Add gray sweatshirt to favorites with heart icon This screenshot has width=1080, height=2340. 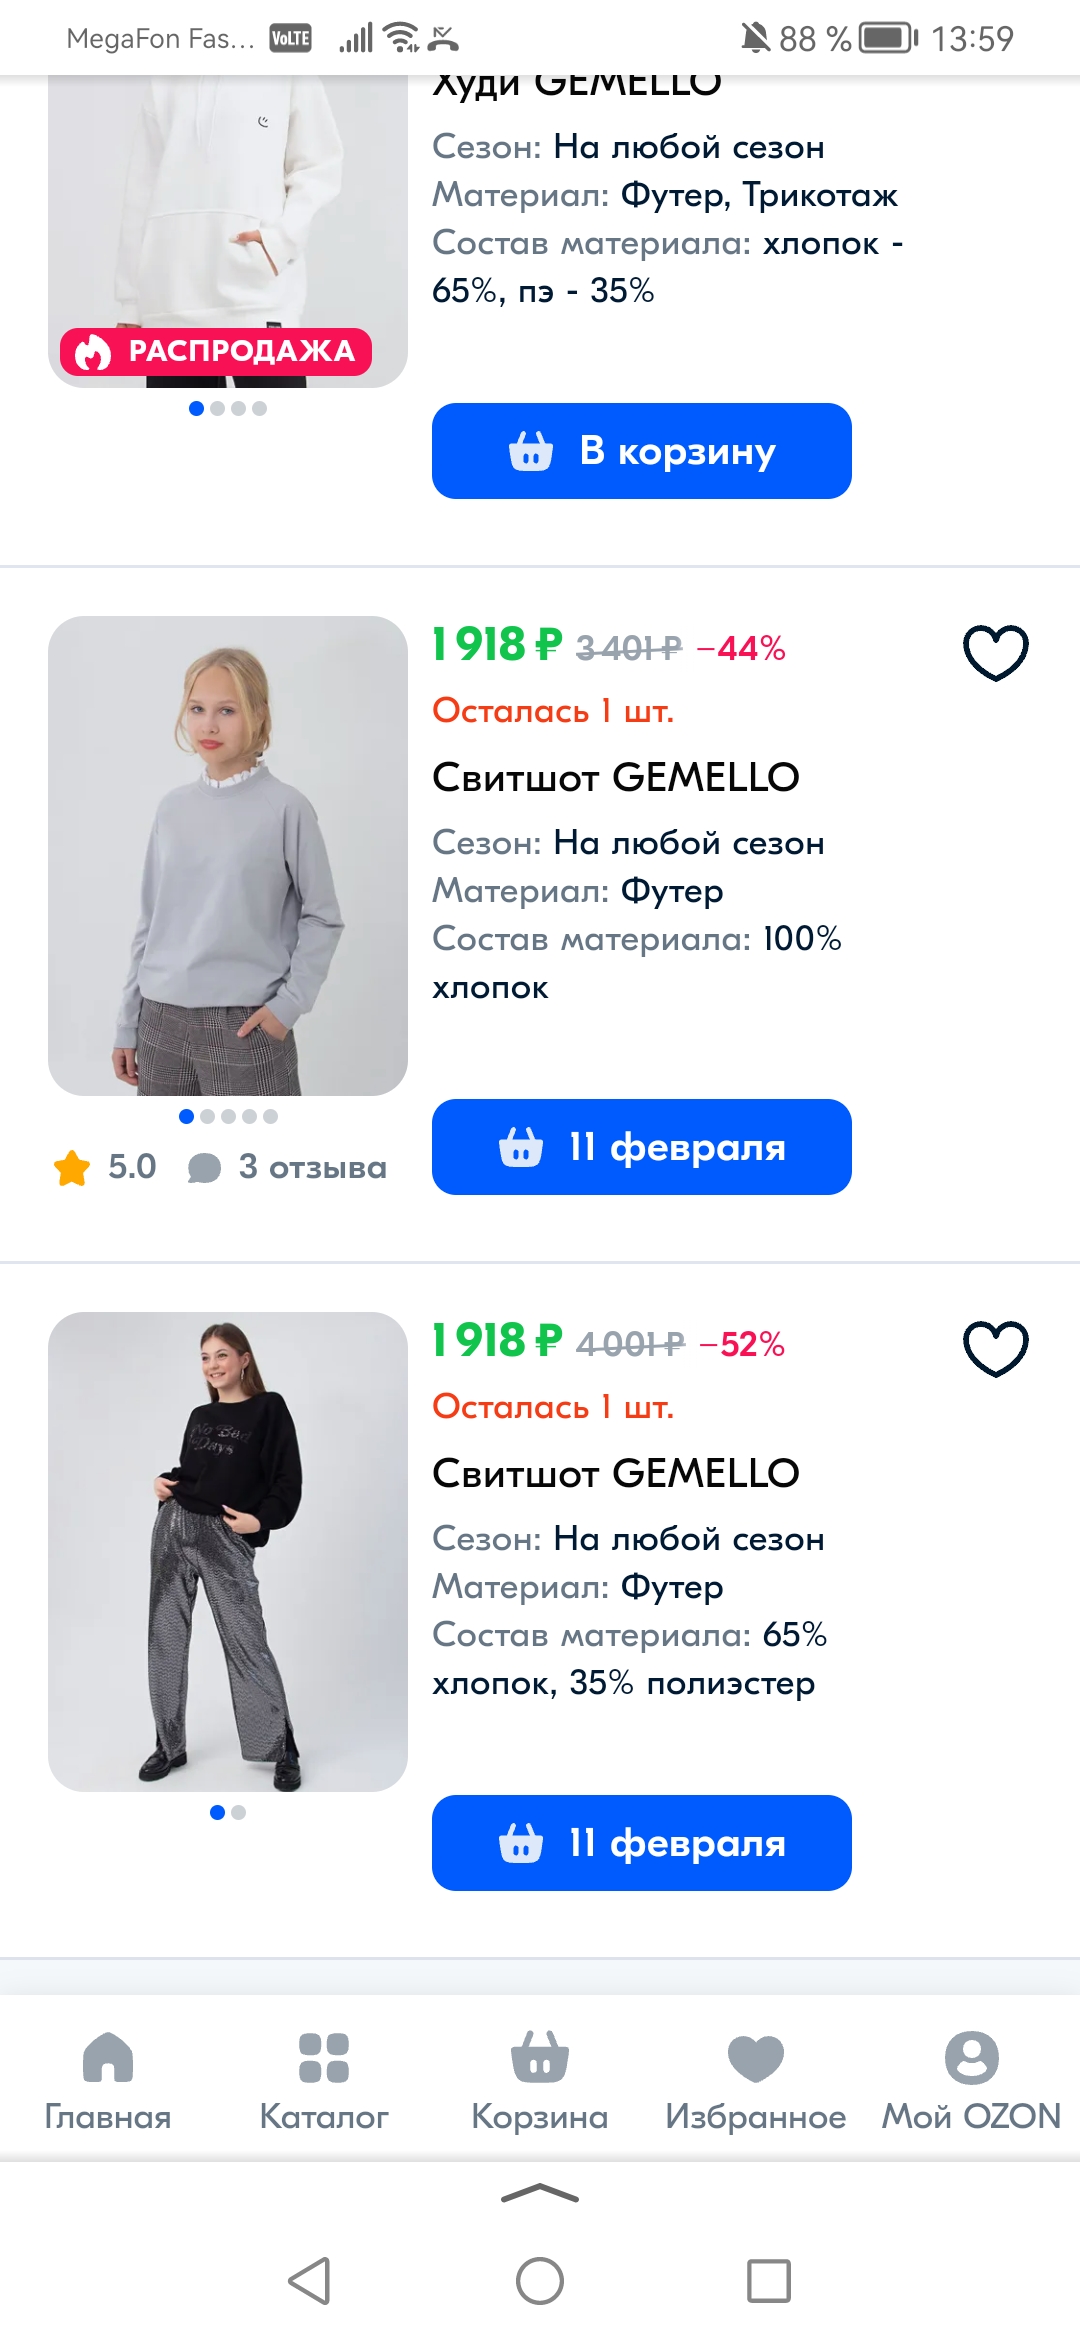point(995,653)
